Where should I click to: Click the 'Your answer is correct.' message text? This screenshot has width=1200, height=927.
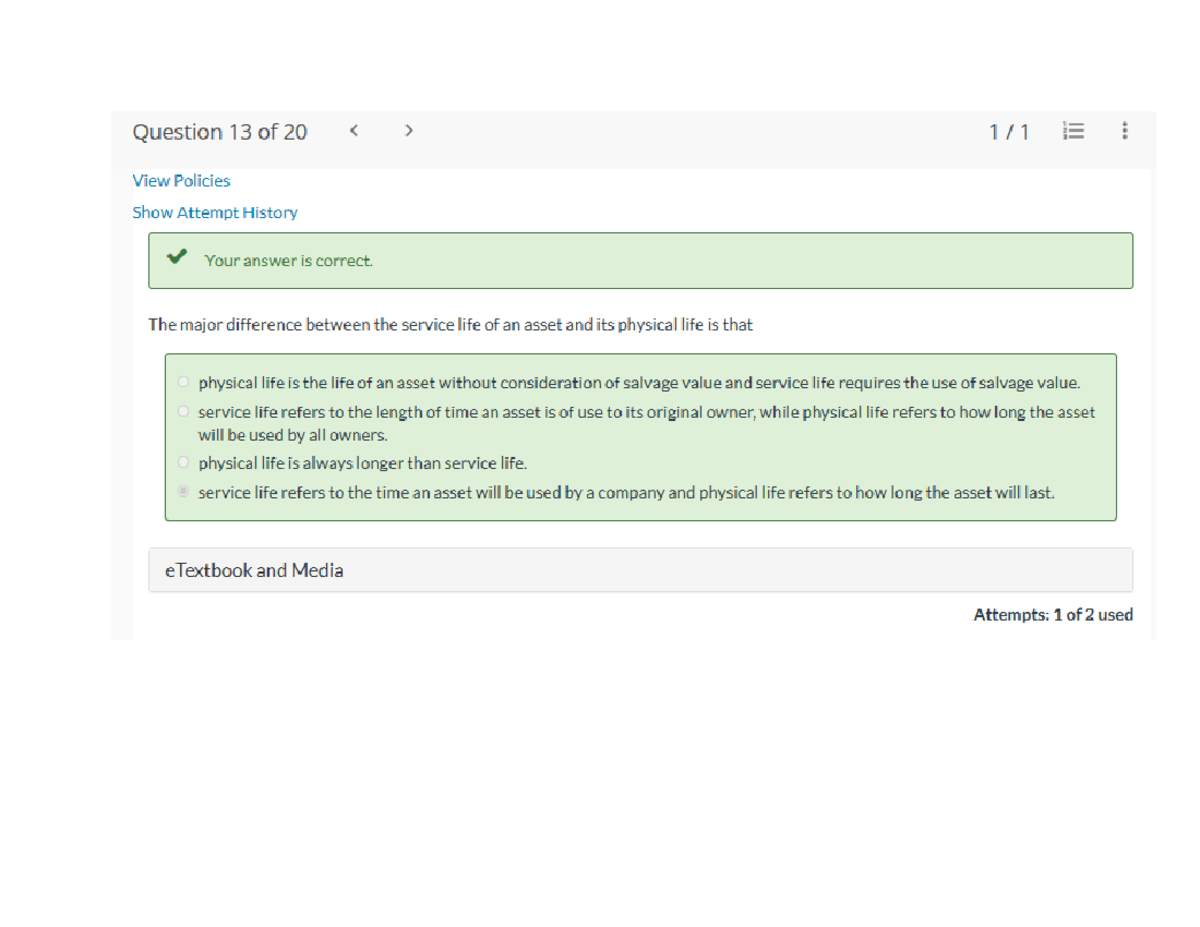[x=289, y=260]
